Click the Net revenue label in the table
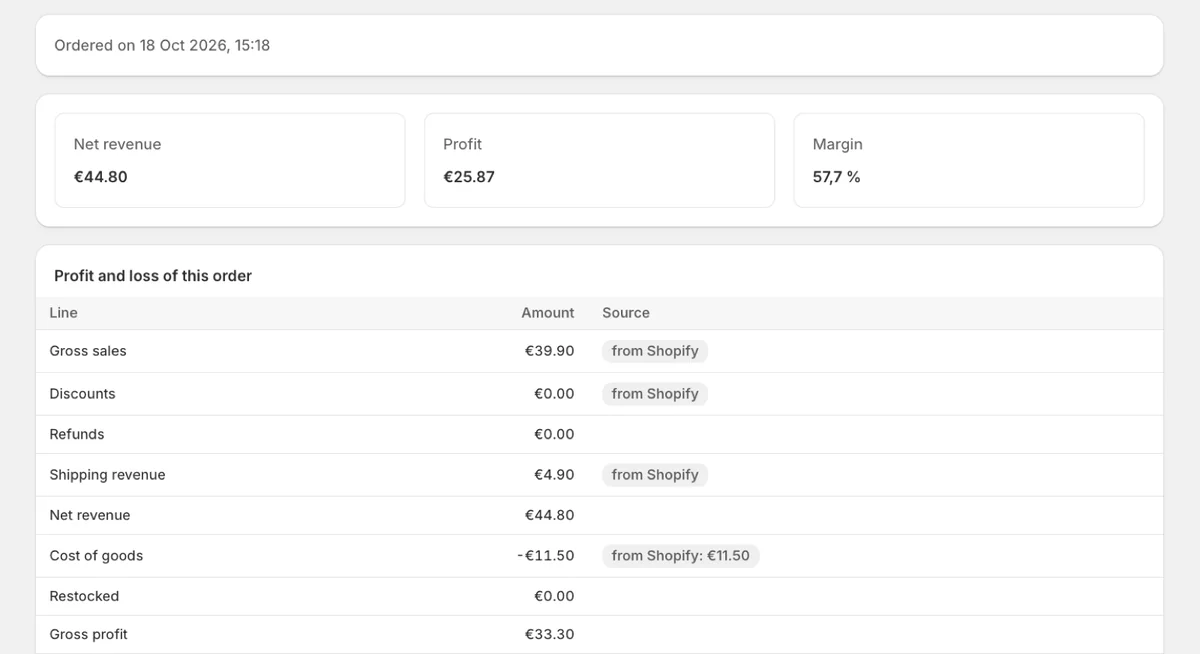The width and height of the screenshot is (1200, 654). 90,515
